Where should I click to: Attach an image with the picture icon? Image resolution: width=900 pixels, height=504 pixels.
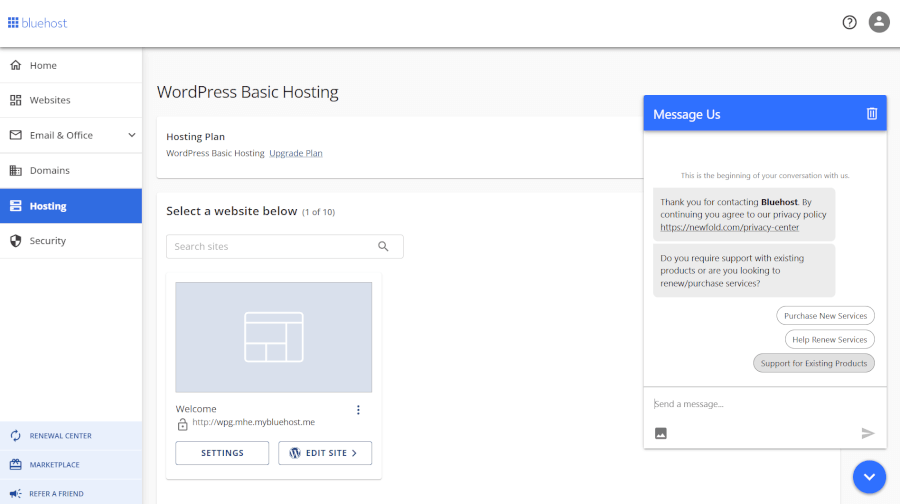point(661,433)
